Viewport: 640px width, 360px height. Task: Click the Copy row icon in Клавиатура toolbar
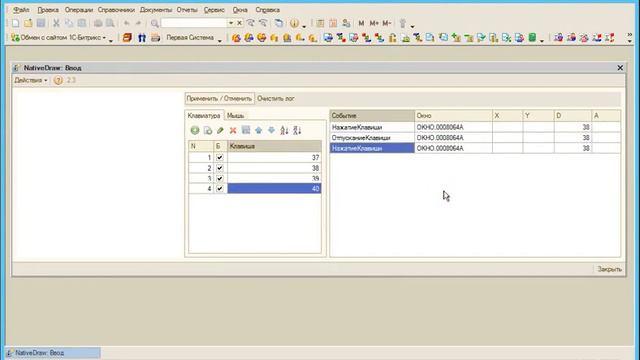[208, 130]
